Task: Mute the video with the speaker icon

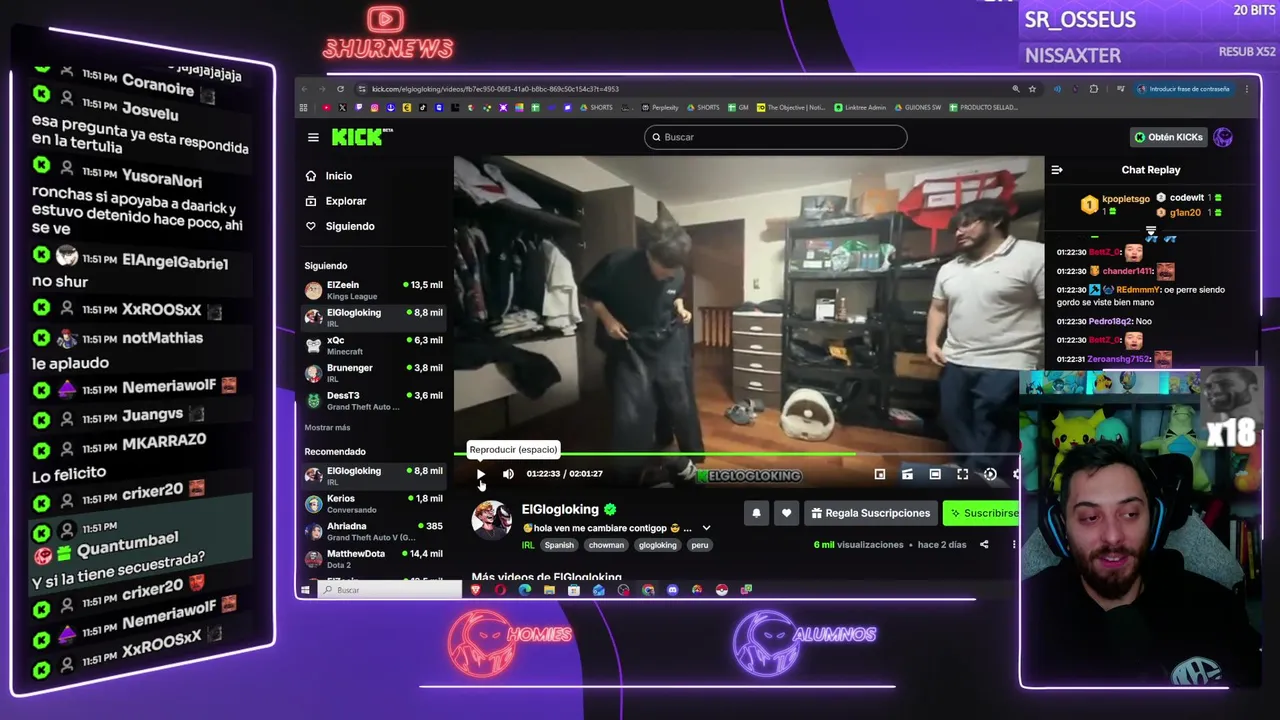Action: 508,474
